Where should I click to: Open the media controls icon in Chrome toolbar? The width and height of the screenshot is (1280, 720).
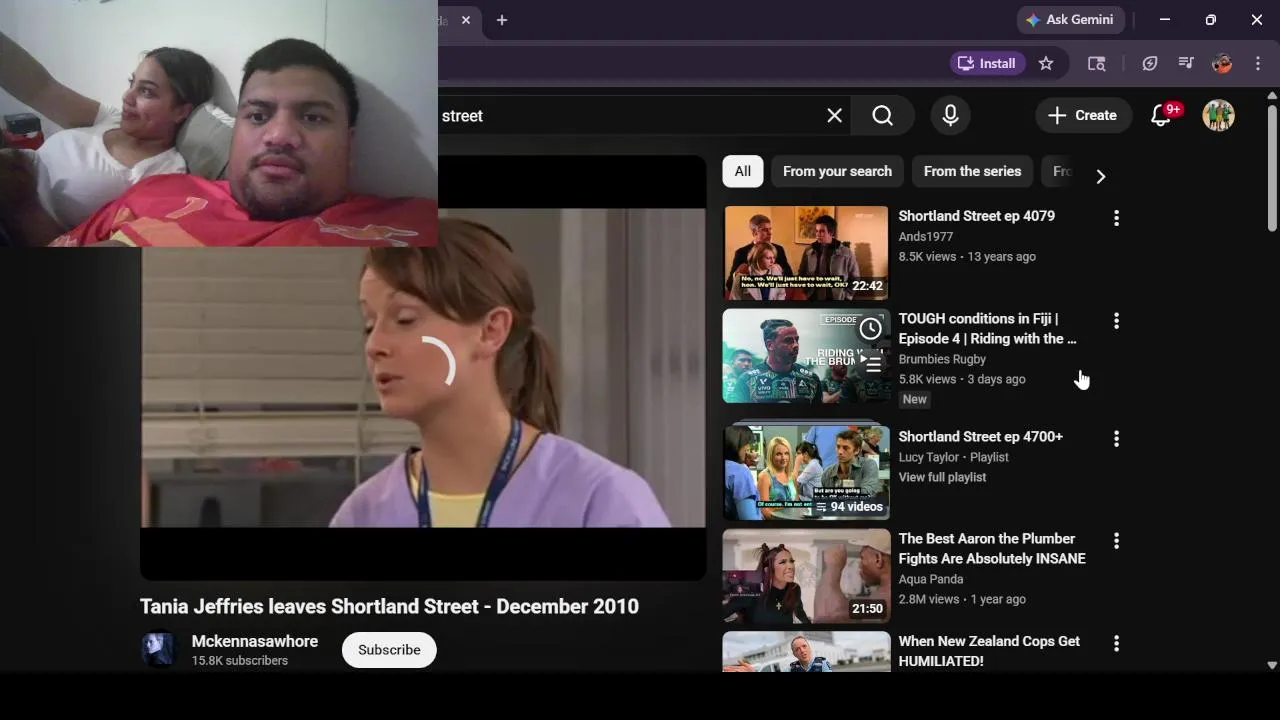[1186, 63]
